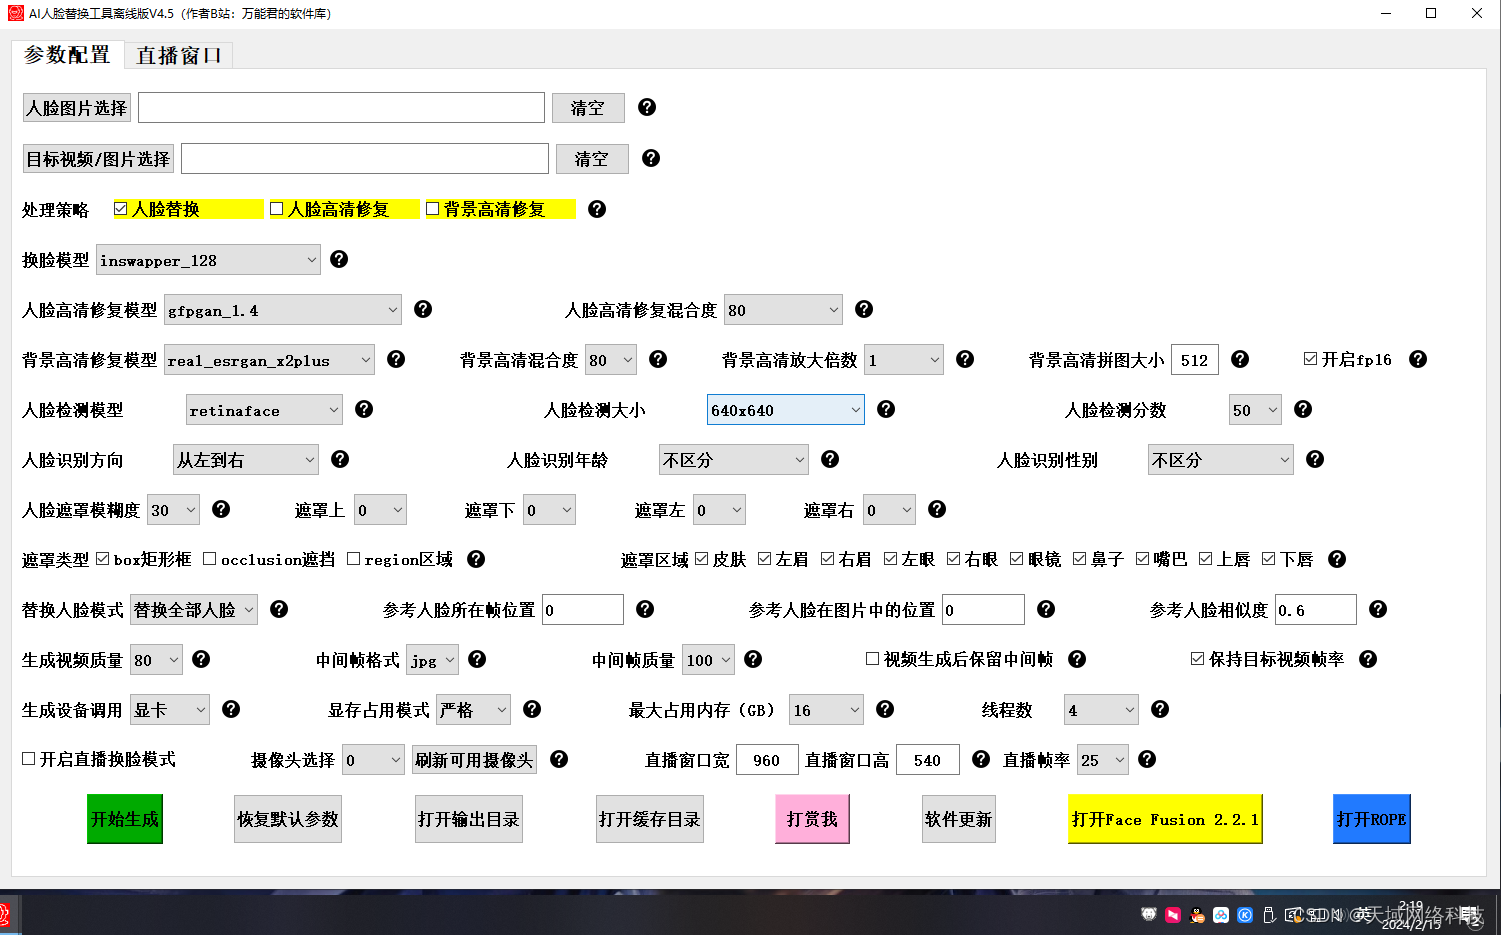Screen dimensions: 1501x935
Task: Toggle the 人脸替换 checkbox
Action: [121, 209]
